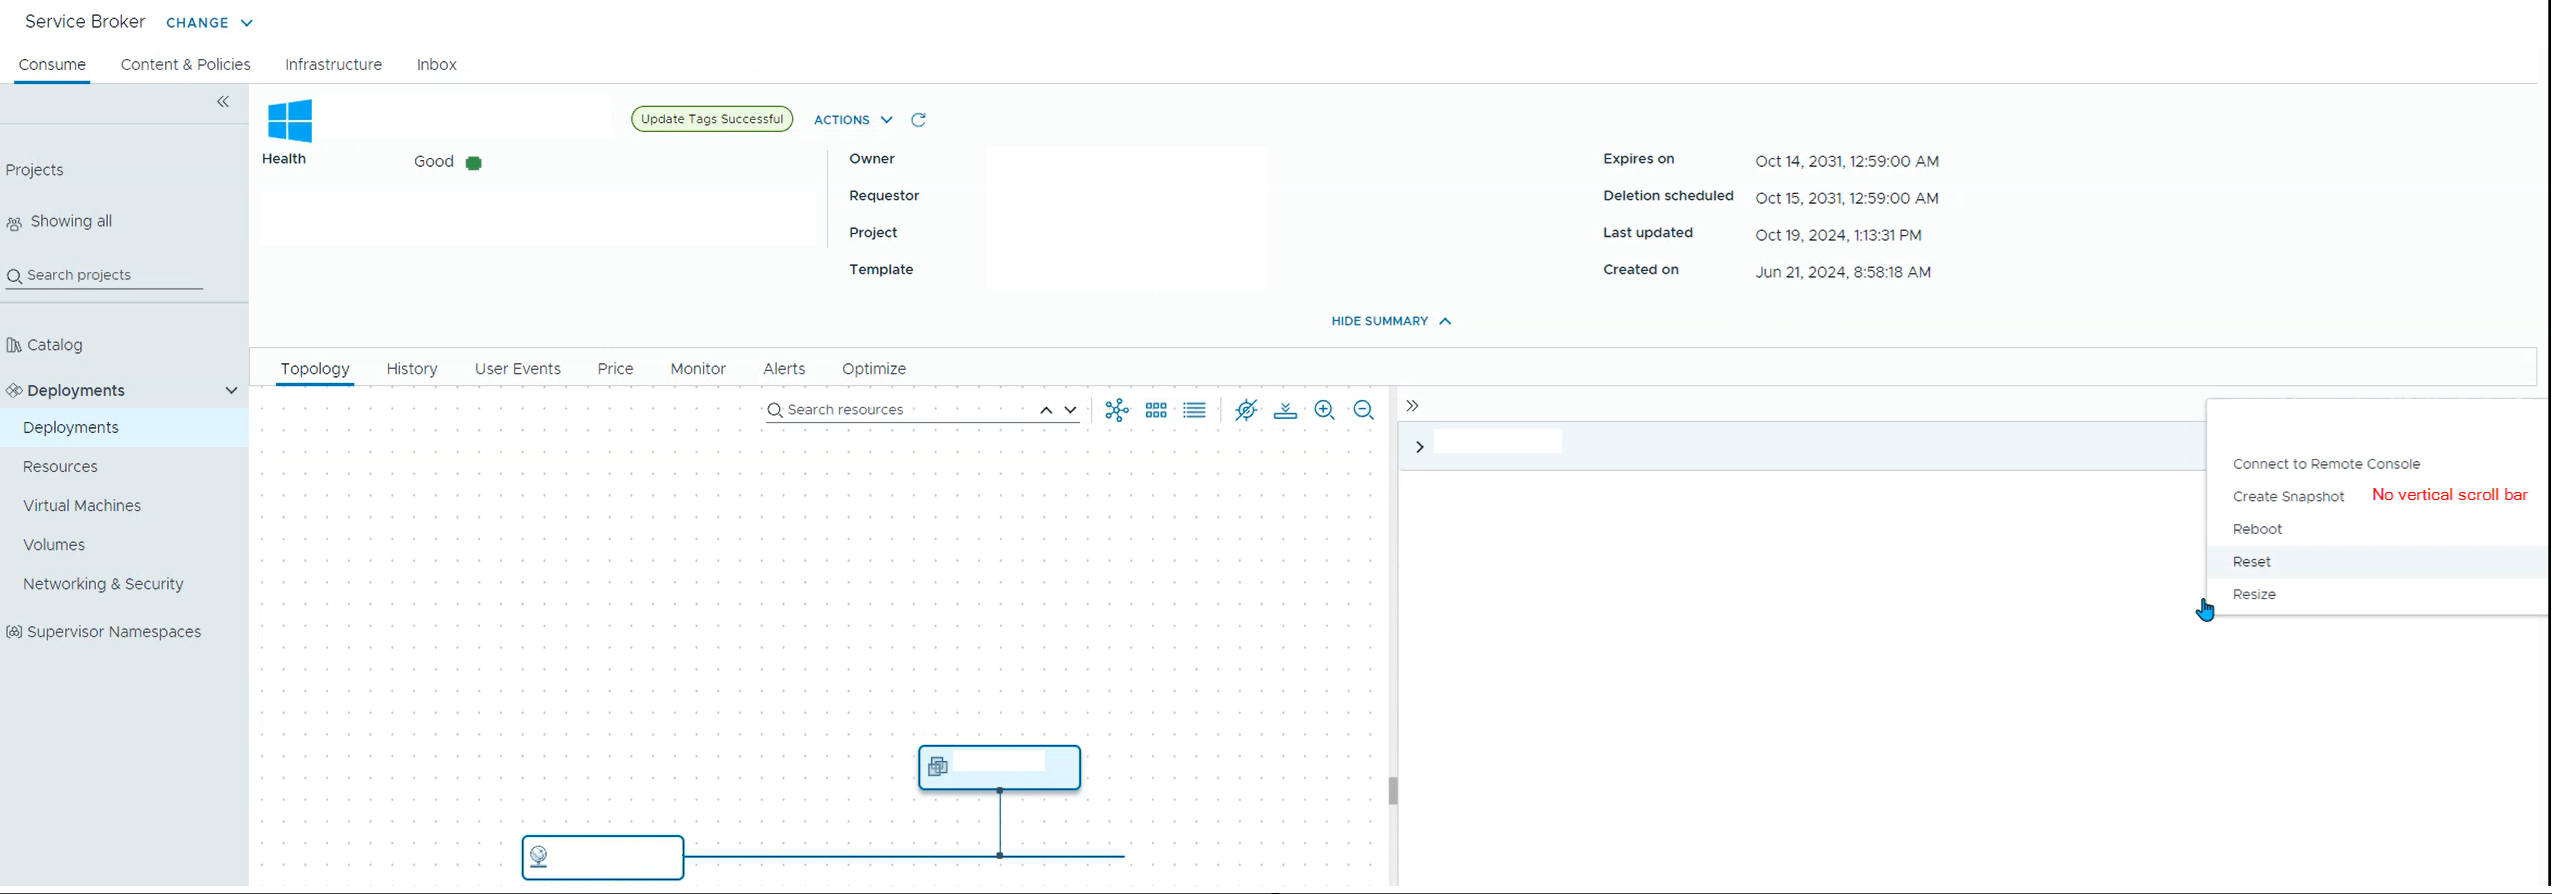Click the Search resources field

(x=900, y=410)
